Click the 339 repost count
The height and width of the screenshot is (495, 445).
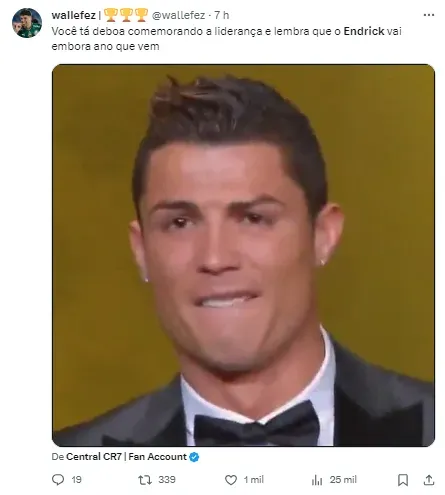pos(167,480)
